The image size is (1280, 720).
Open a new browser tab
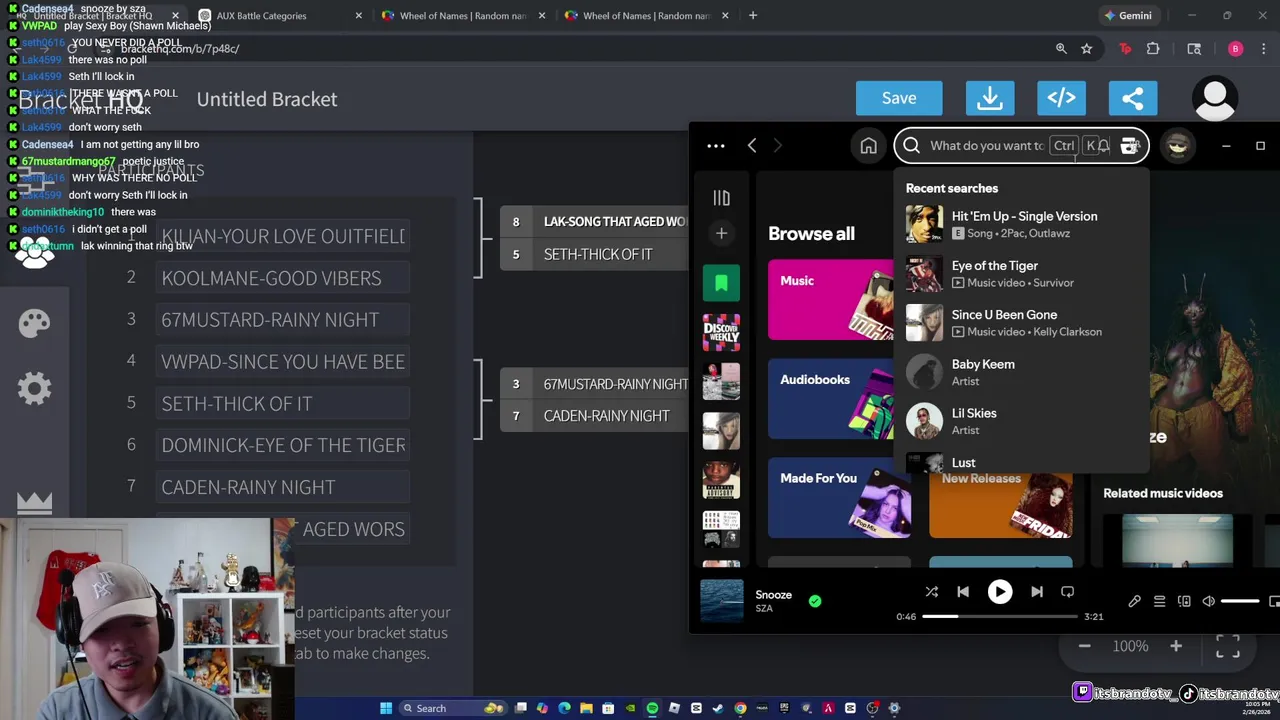[x=753, y=16]
